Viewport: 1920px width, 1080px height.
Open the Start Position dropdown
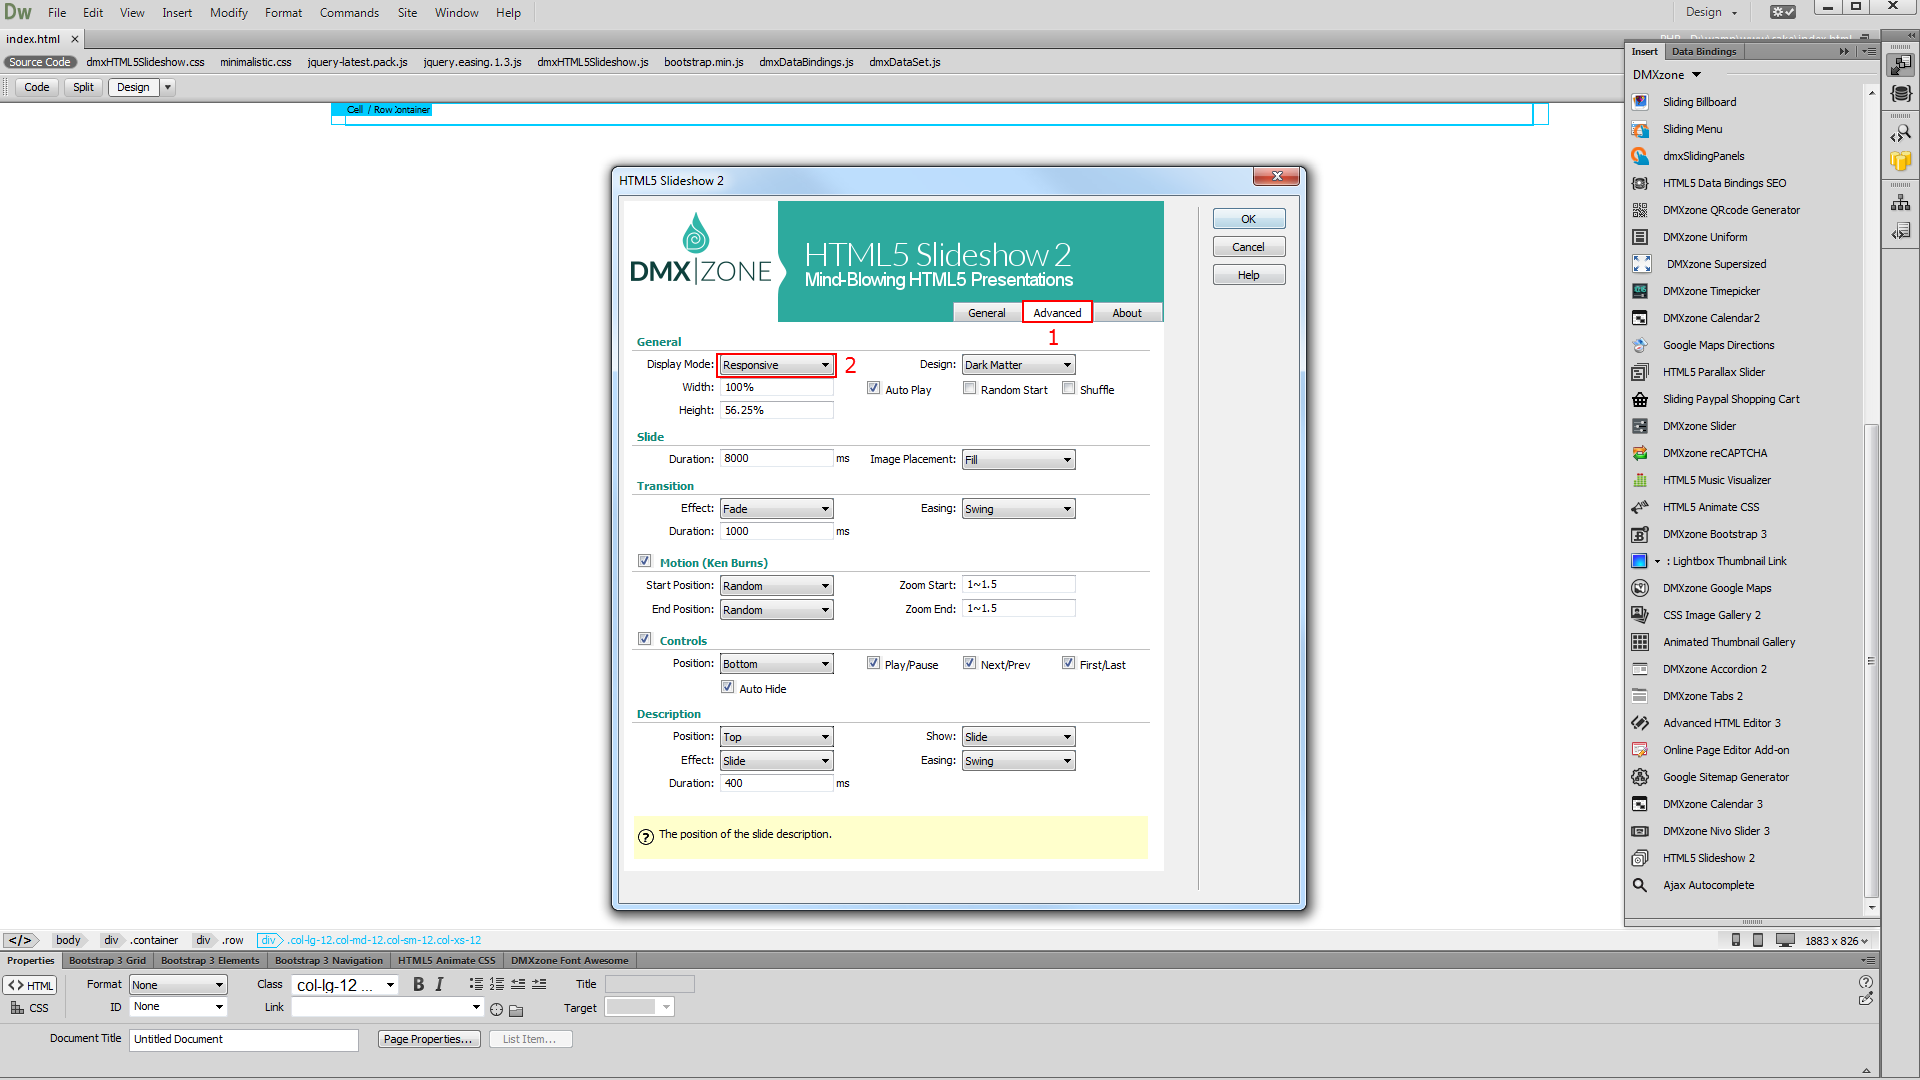(776, 586)
